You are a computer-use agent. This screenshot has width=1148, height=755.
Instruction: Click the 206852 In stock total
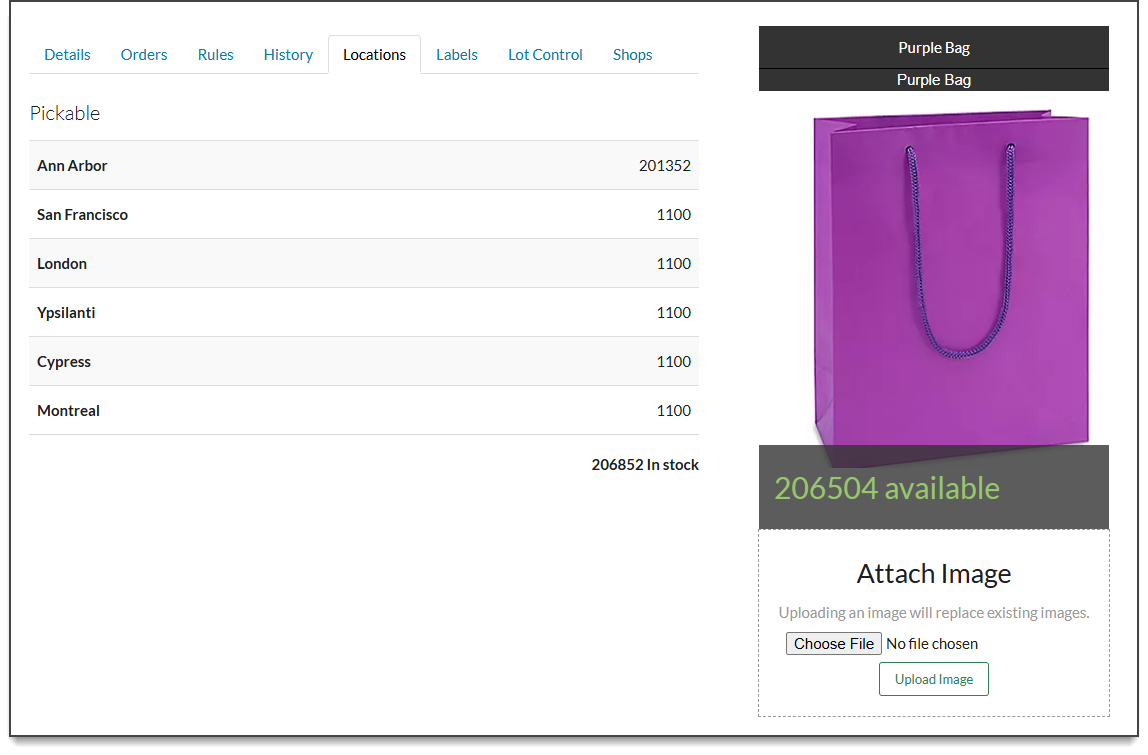click(x=644, y=465)
